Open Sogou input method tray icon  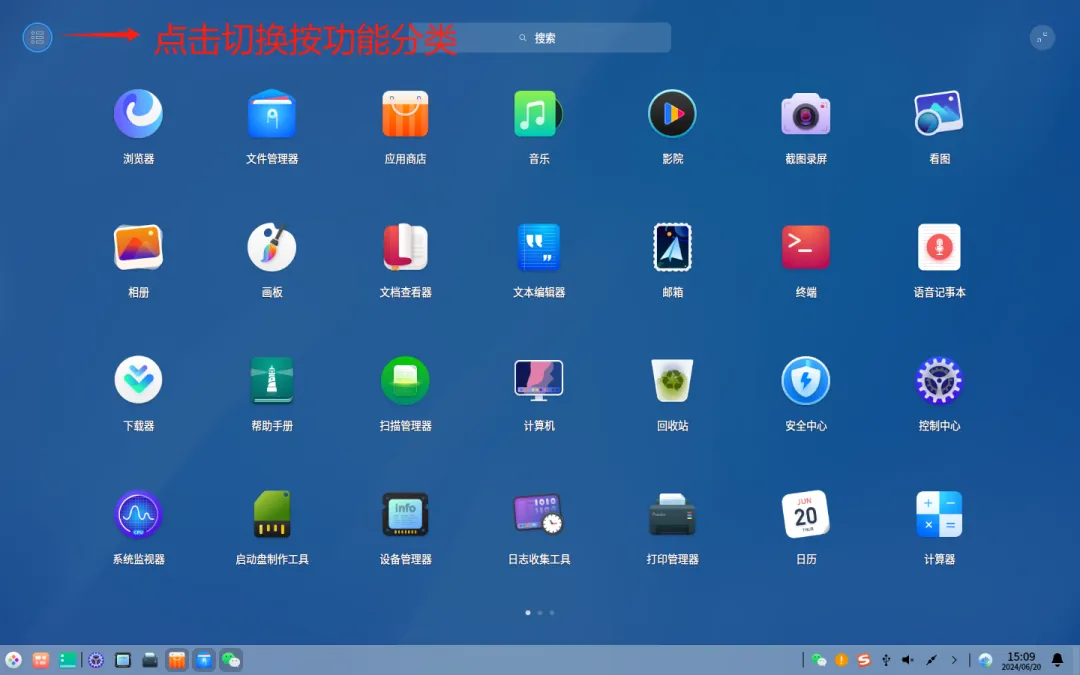[x=864, y=661]
